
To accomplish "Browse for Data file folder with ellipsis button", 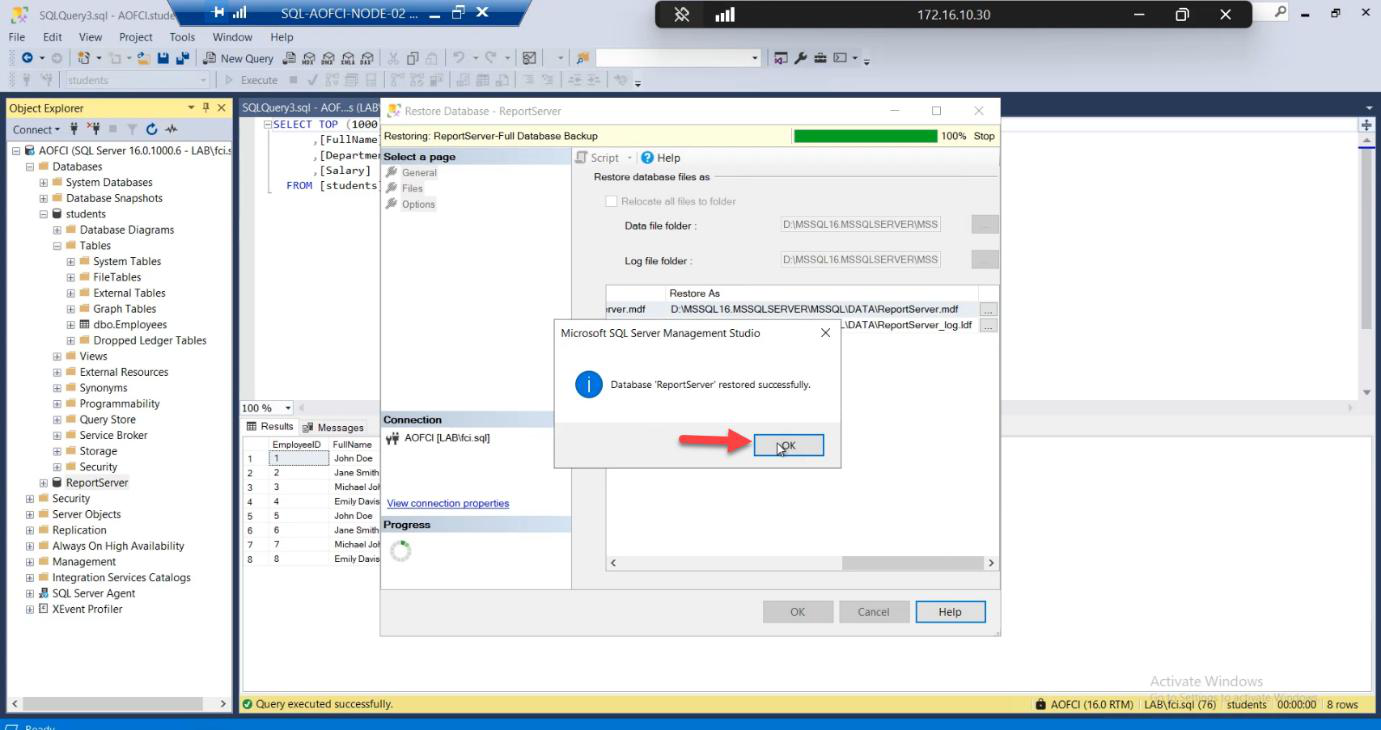I will [985, 225].
